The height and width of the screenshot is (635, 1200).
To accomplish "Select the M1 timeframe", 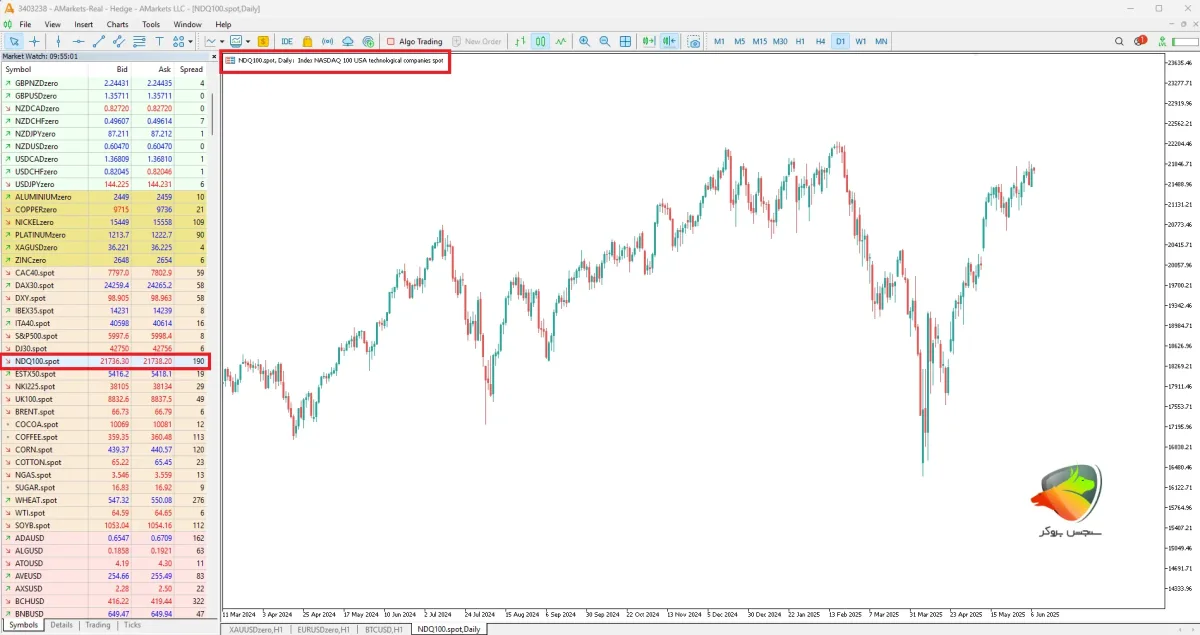I will click(719, 41).
